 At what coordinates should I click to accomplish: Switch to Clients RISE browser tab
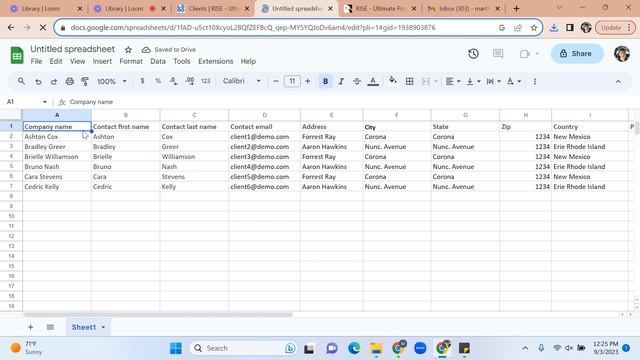pyautogui.click(x=213, y=9)
